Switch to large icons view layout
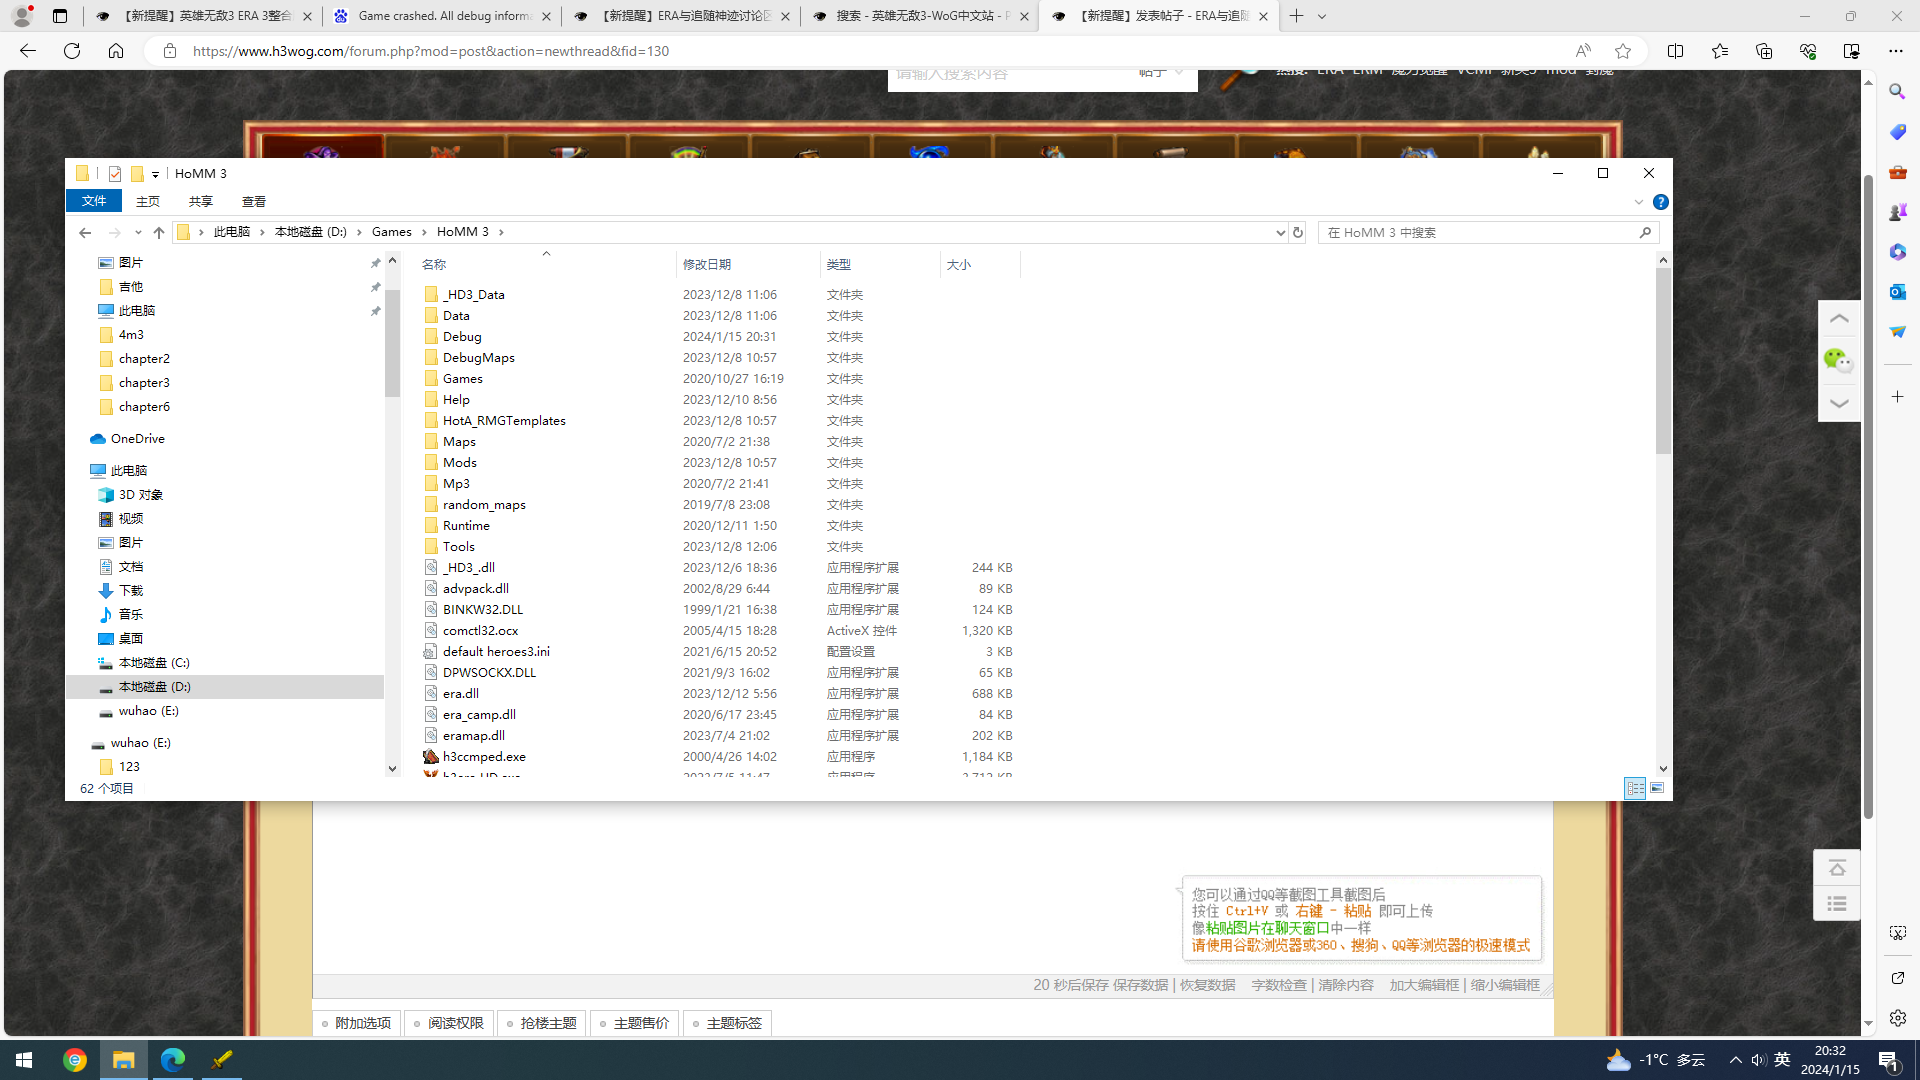Screen dimensions: 1920x1080 click(x=1657, y=789)
